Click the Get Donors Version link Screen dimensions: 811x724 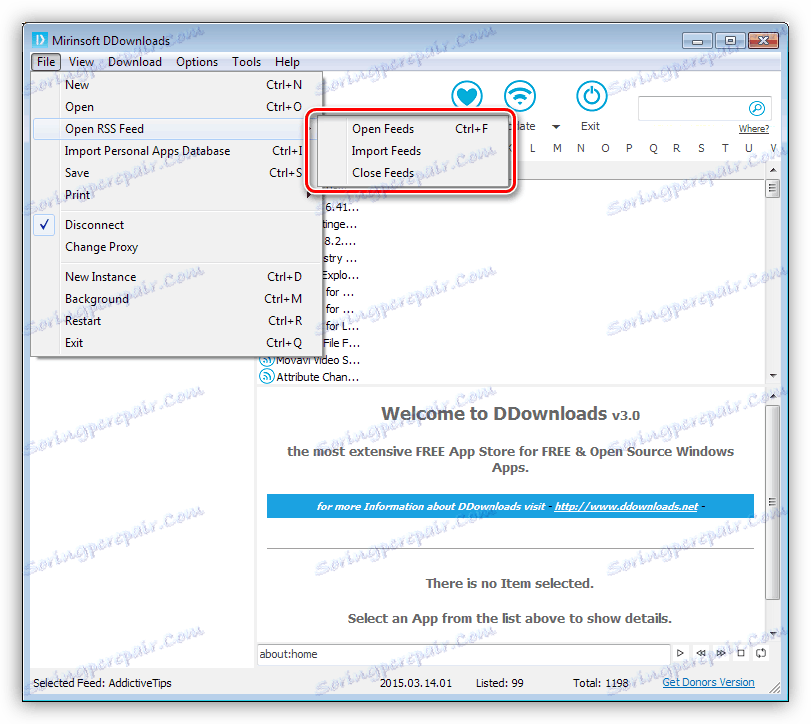click(x=708, y=682)
